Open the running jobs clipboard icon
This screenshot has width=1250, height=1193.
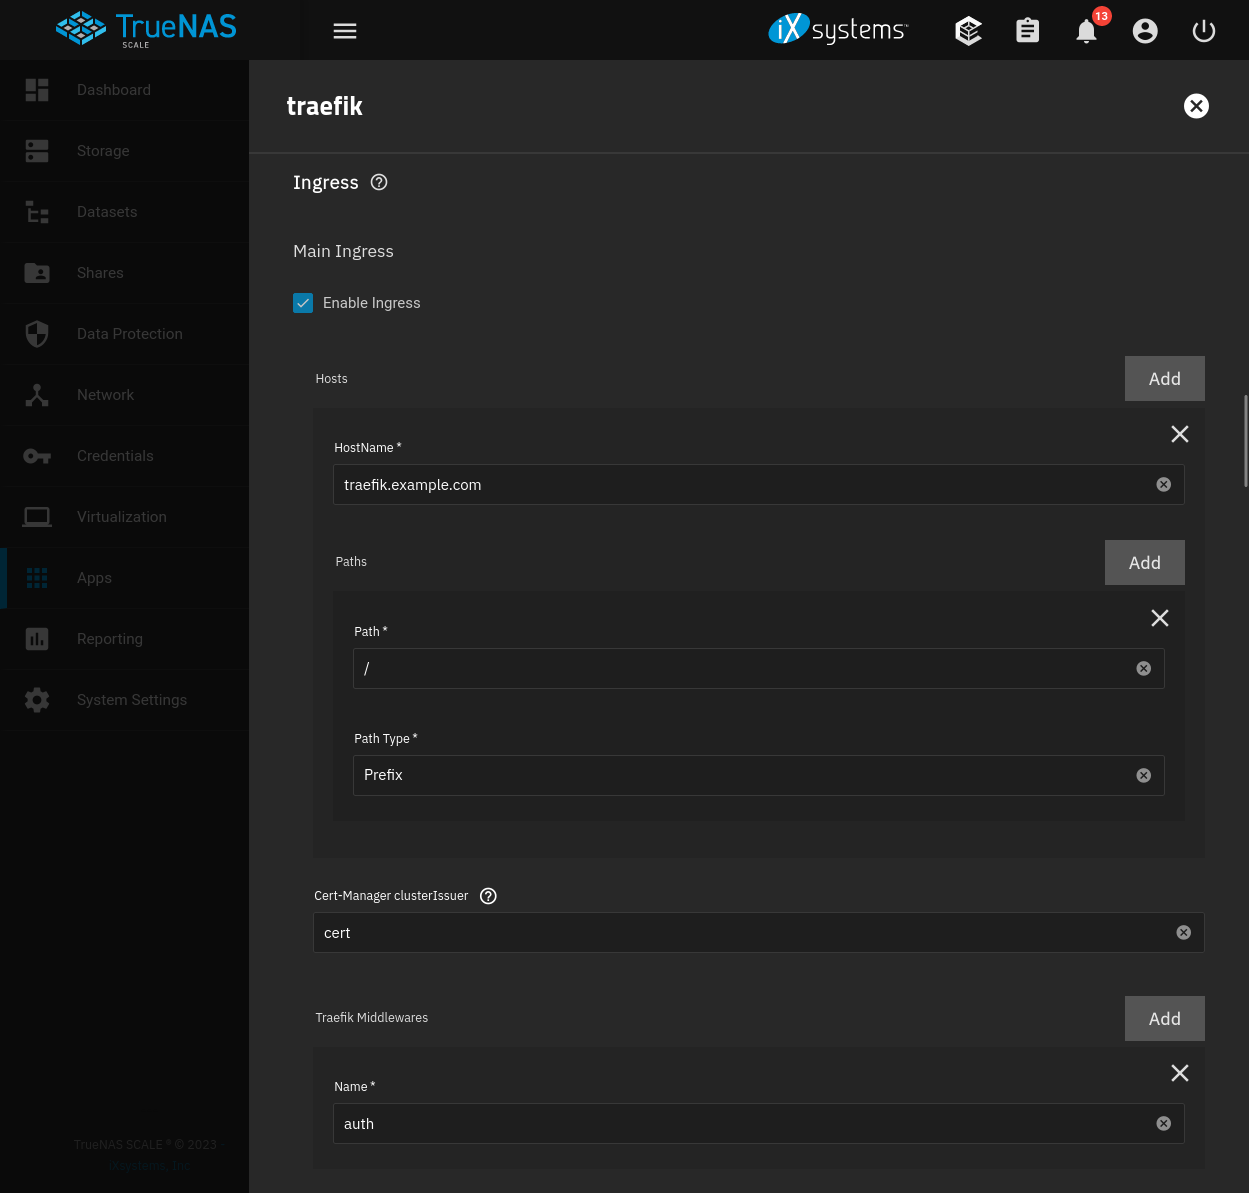click(x=1027, y=31)
